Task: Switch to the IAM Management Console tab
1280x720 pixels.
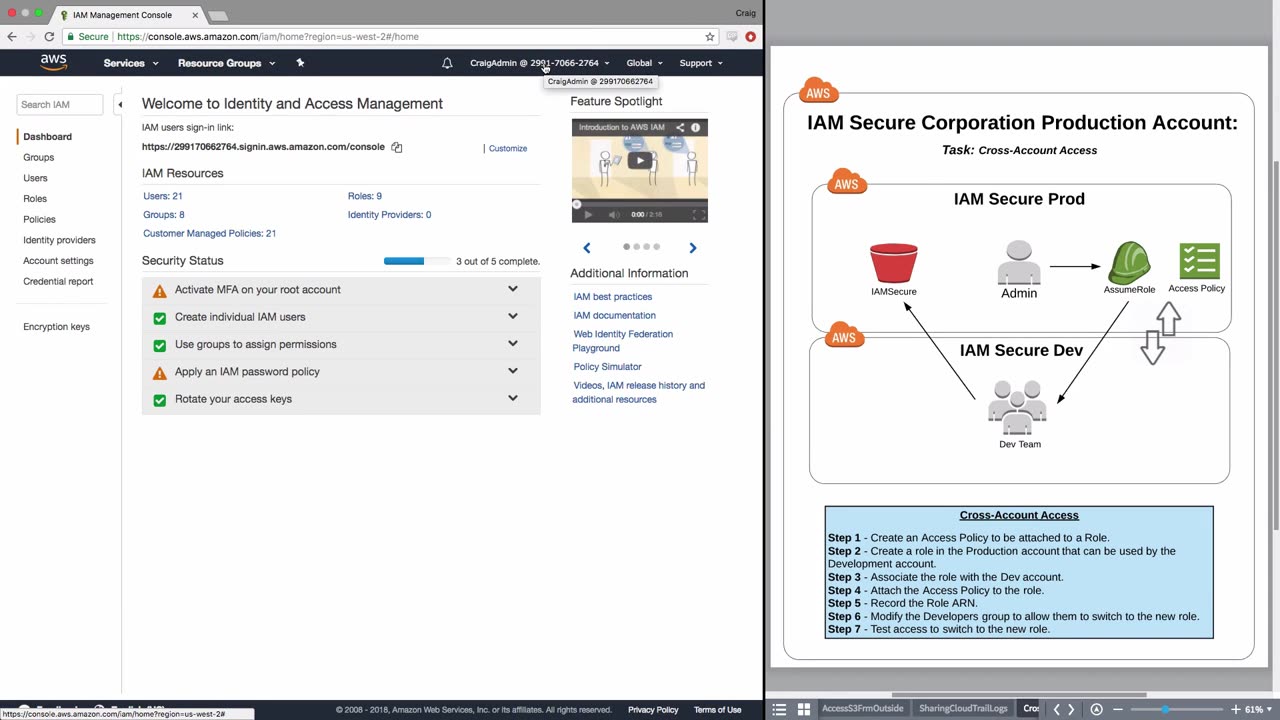Action: point(127,15)
